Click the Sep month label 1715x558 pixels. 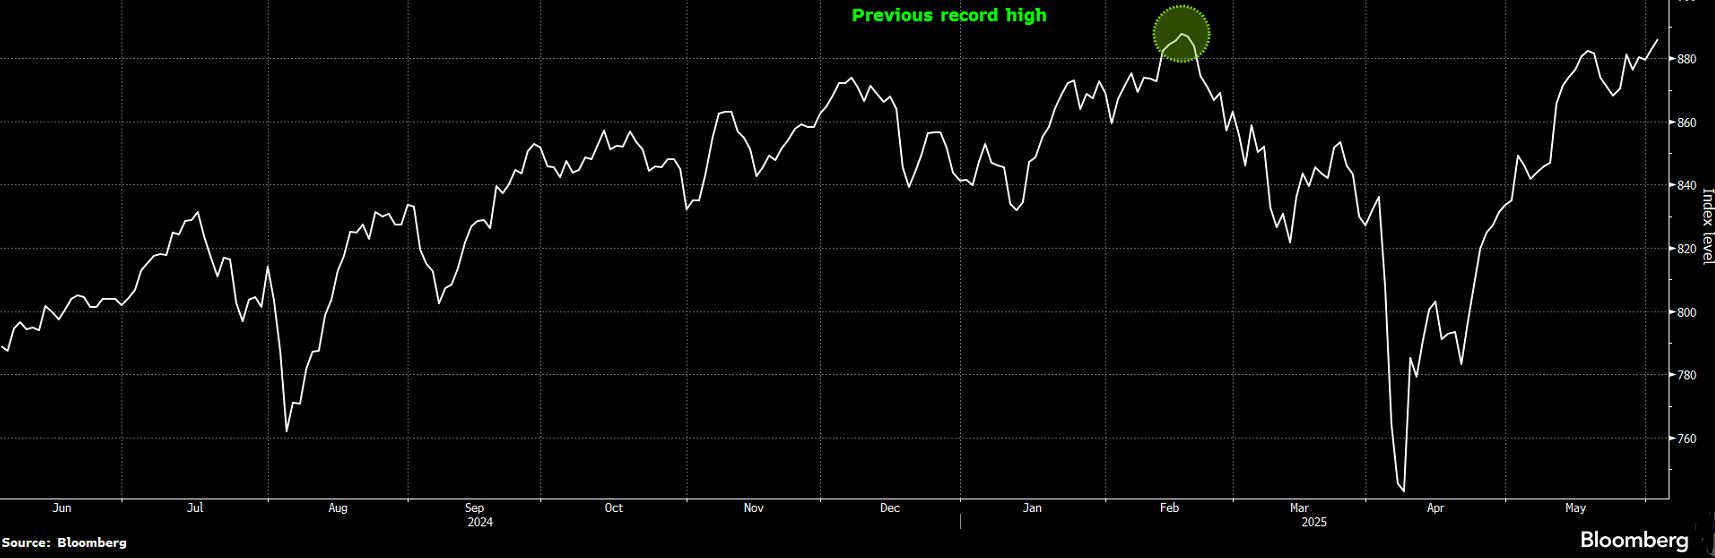(475, 508)
